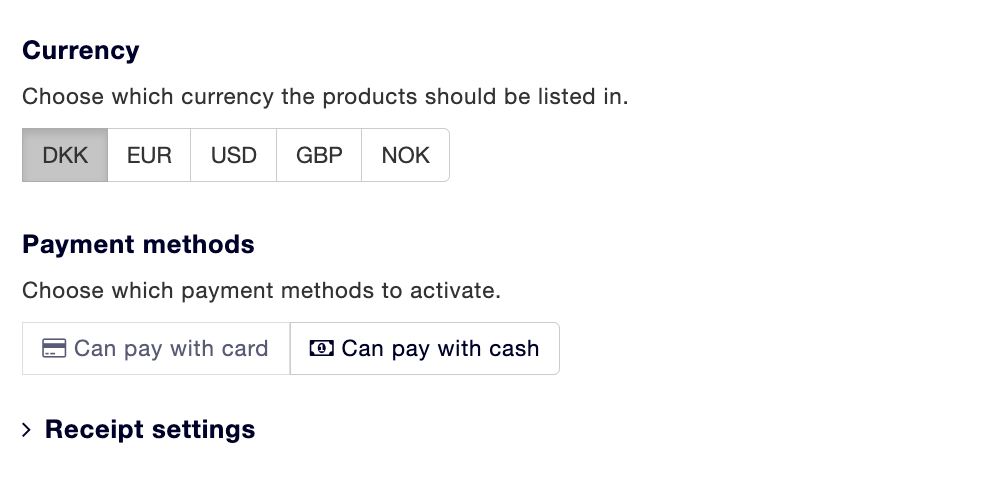Expand the Receipt settings section
The width and height of the screenshot is (1002, 480).
coord(139,430)
